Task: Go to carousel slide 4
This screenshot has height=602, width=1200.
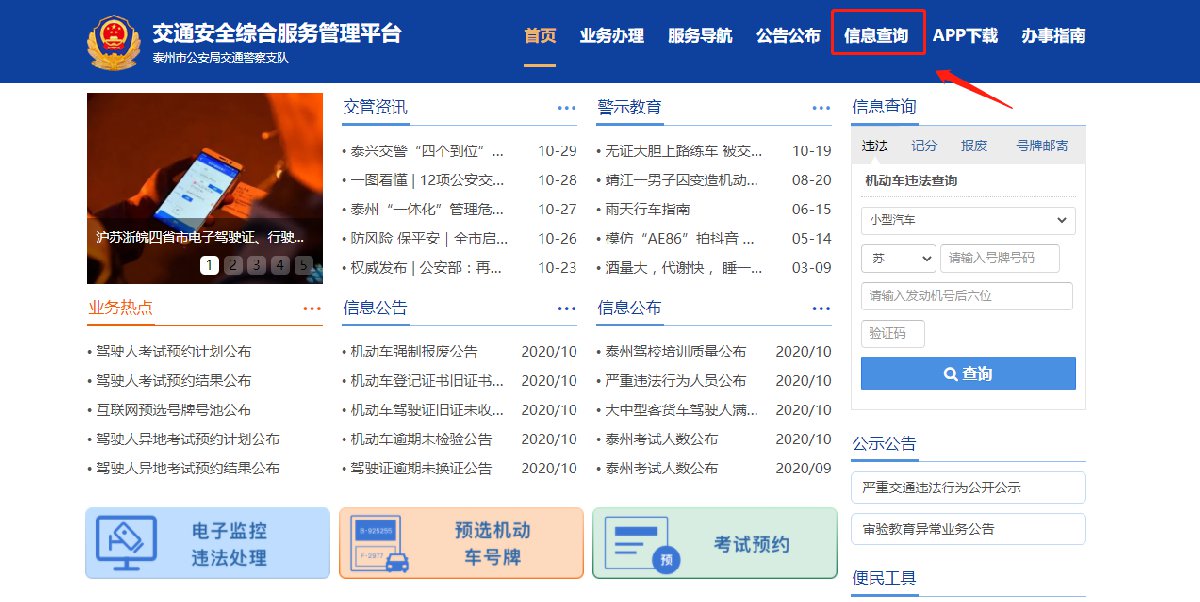Action: [x=280, y=265]
